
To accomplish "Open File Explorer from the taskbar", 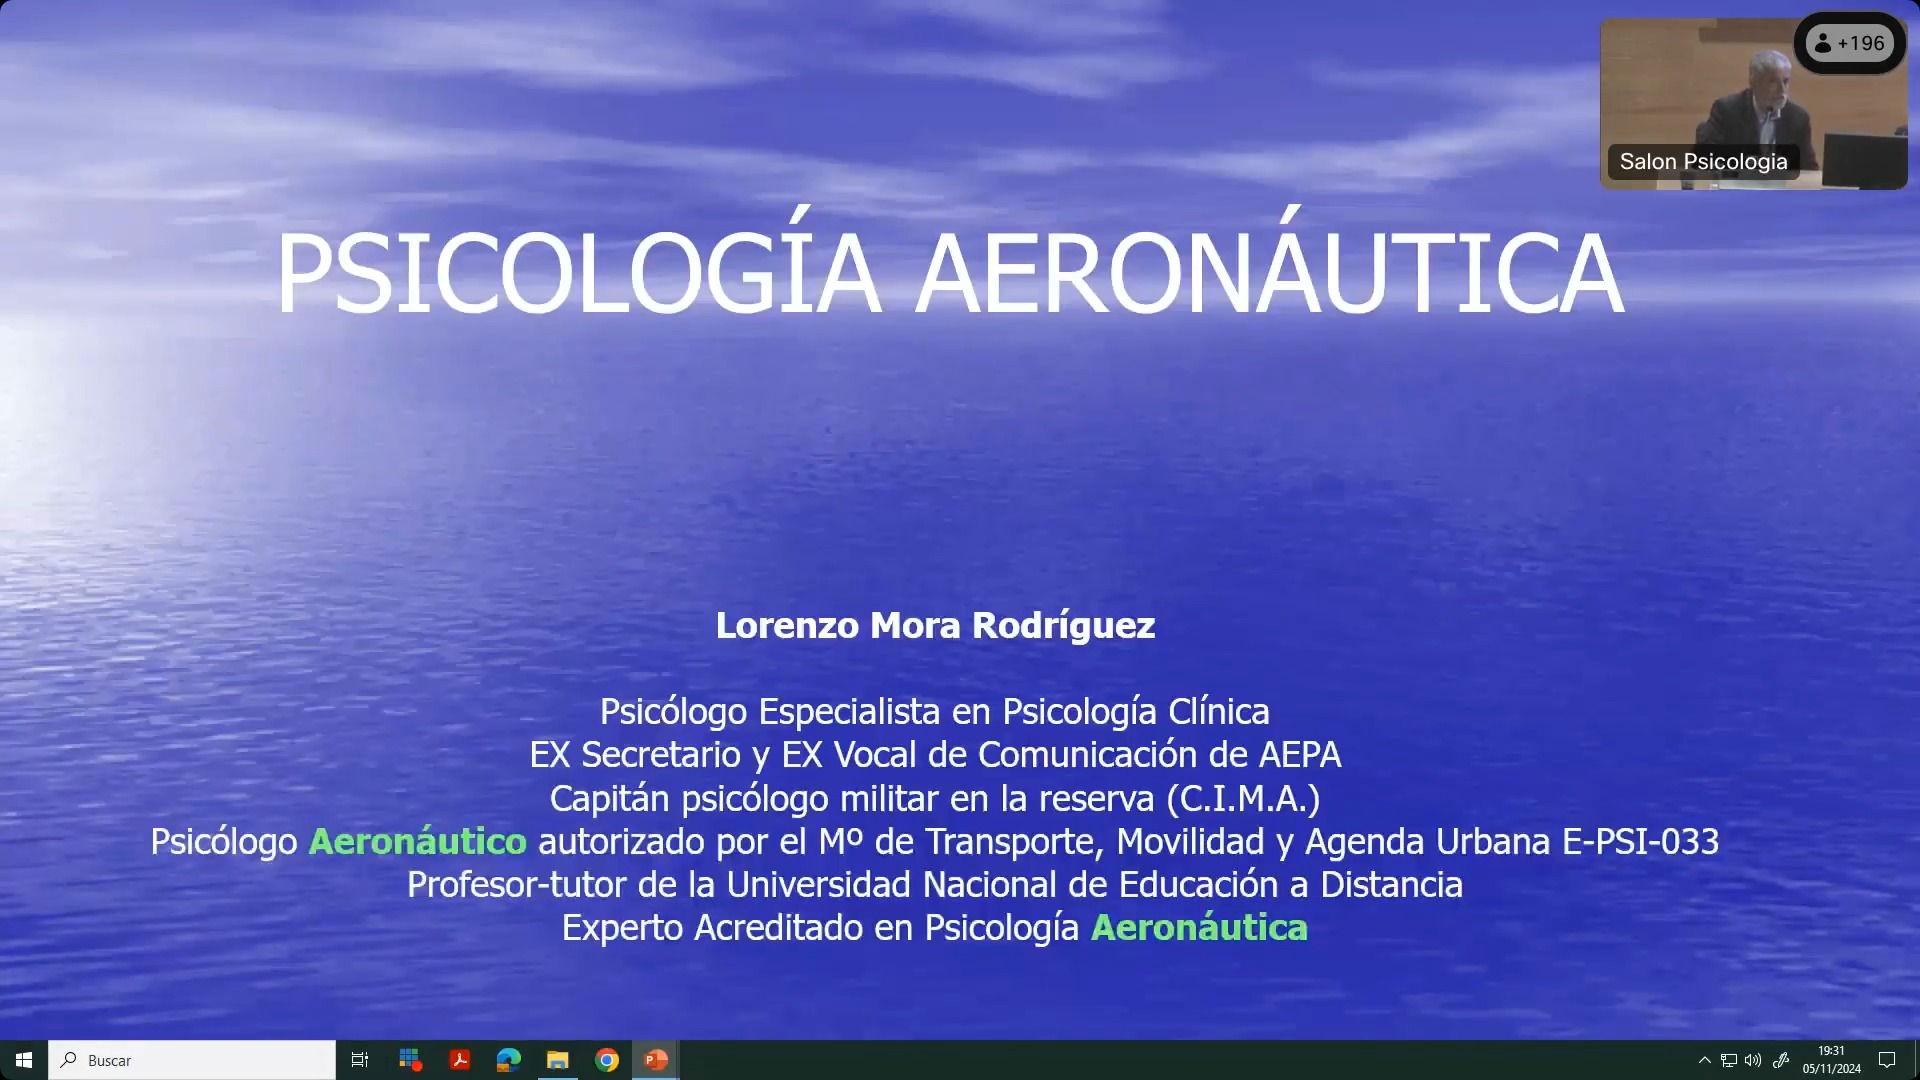I will tap(557, 1060).
